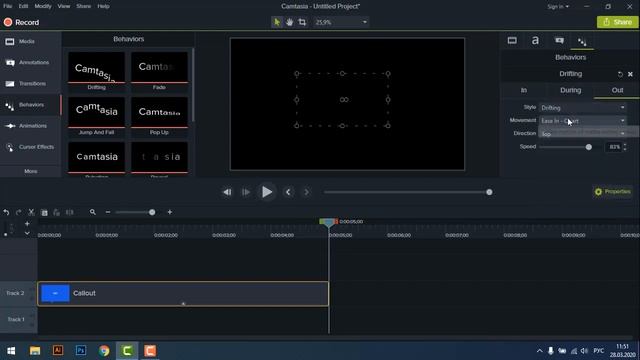Add a new track

[x=27, y=224]
